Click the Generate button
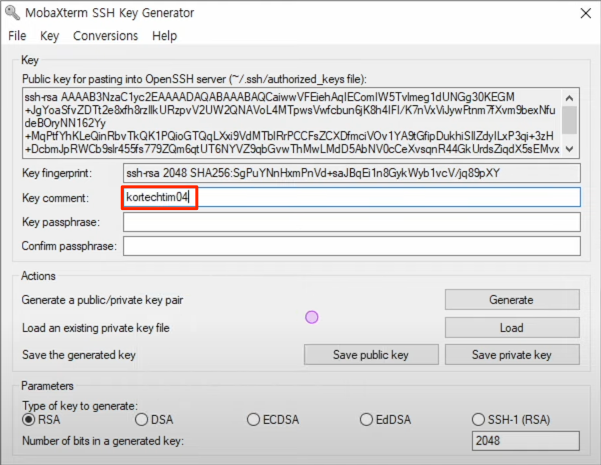Image resolution: width=601 pixels, height=465 pixels. [x=512, y=299]
